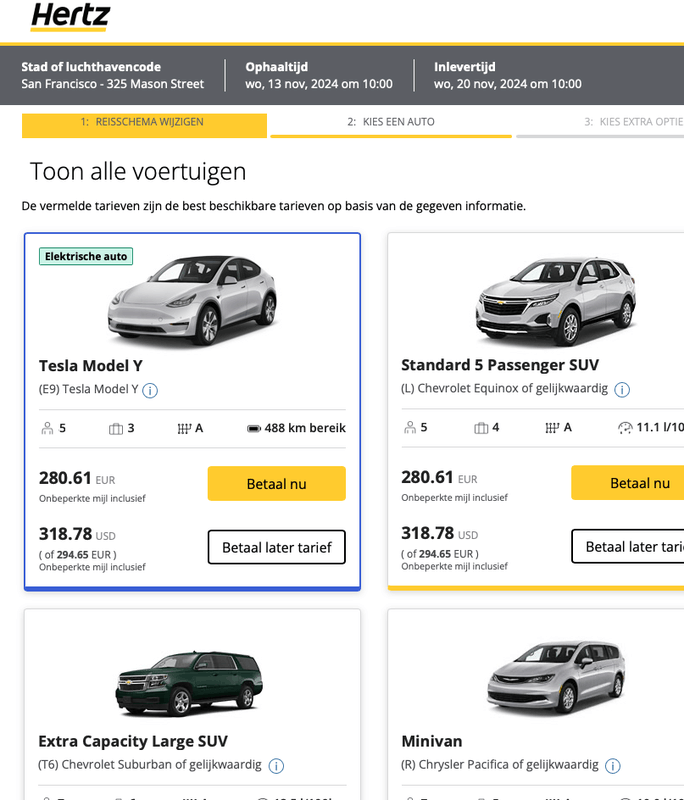Open info icon for Tesla Model Y
This screenshot has width=684, height=800.
150,390
